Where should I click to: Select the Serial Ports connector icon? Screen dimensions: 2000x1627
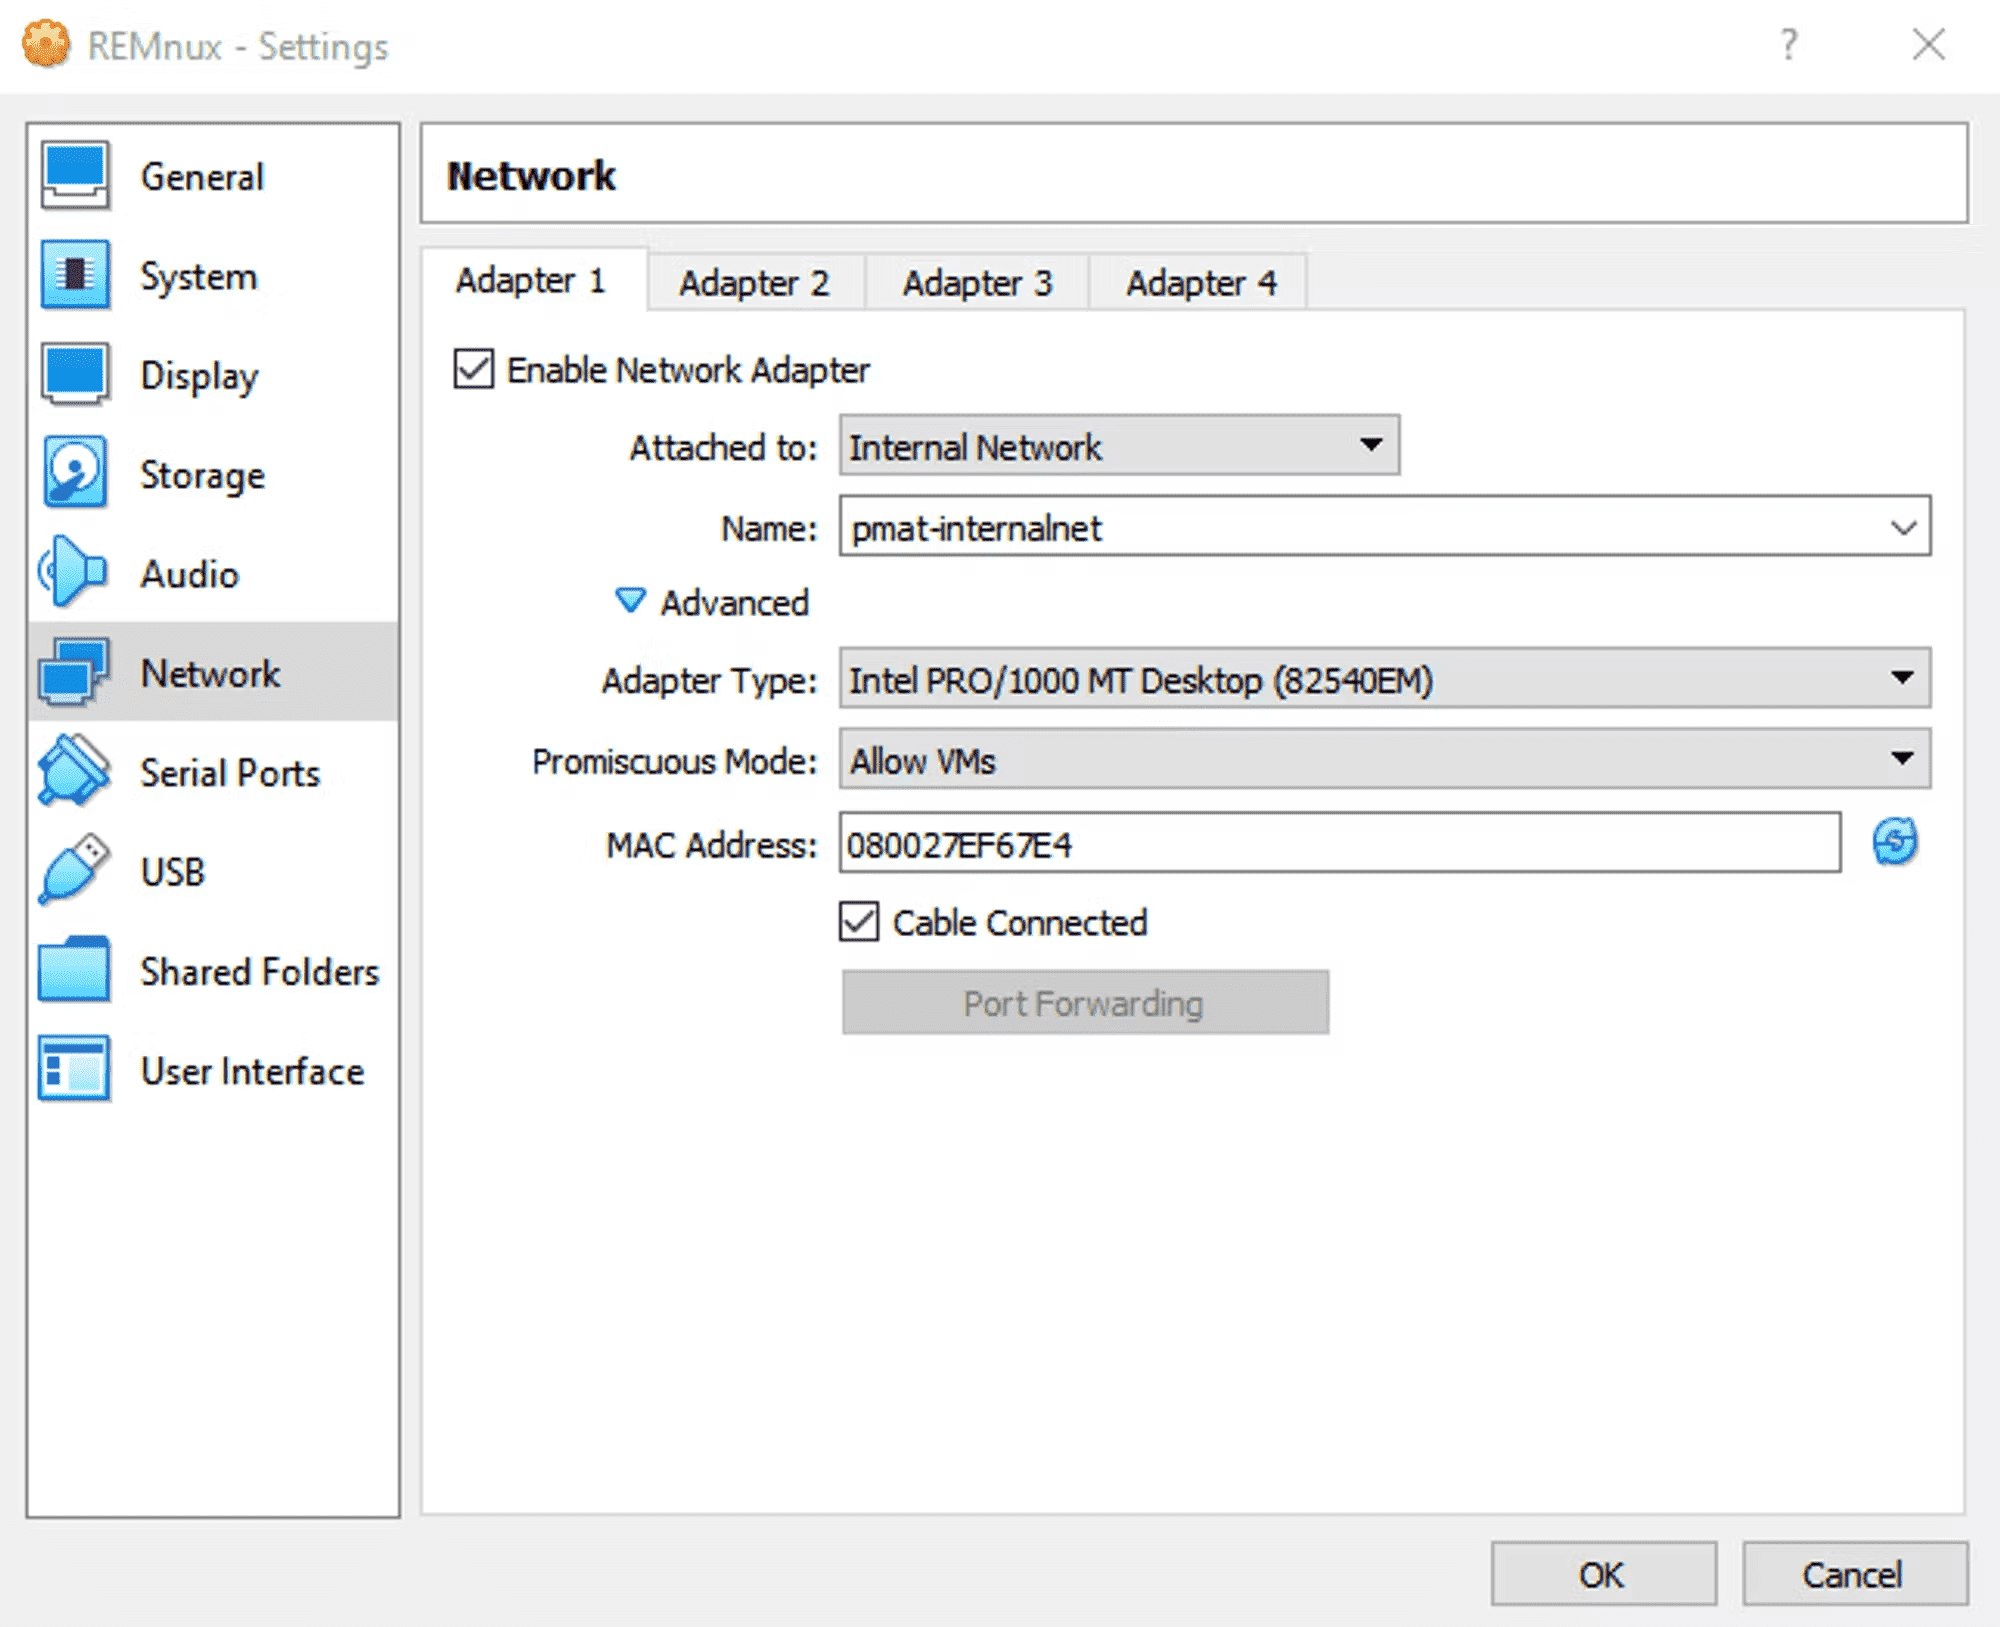[x=75, y=771]
